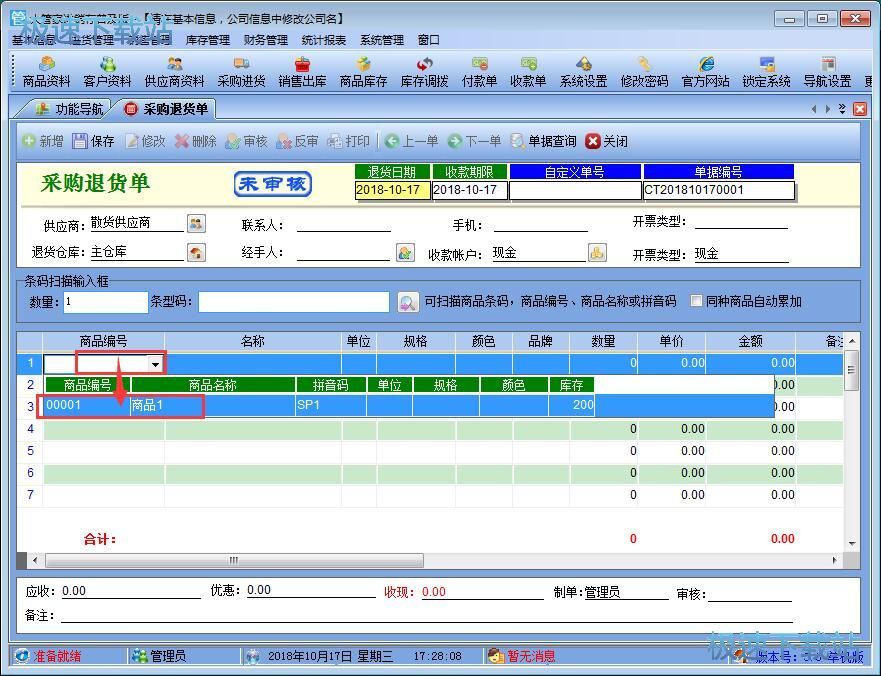Open 库存调拨 toolbar icon
881x676 pixels.
424,72
